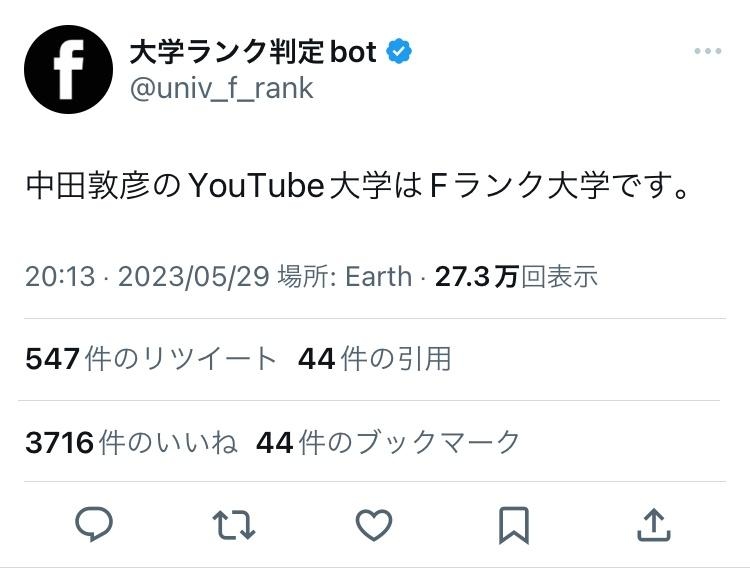Like the tweet with the heart icon
The height and width of the screenshot is (573, 750).
[374, 525]
